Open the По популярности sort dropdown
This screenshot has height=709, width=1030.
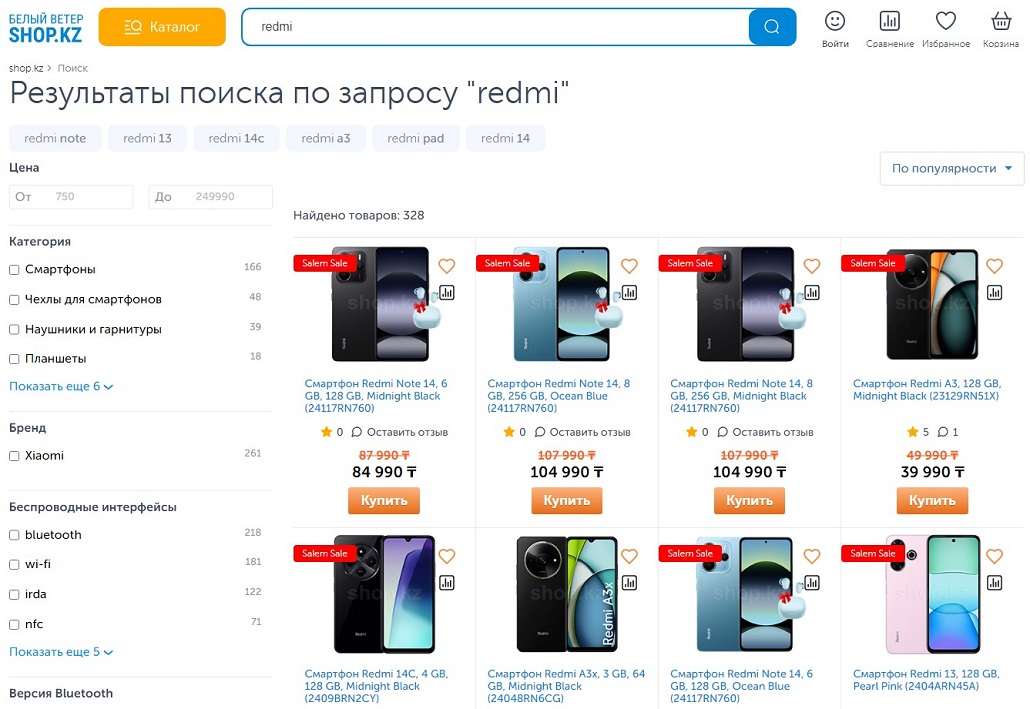[x=951, y=168]
